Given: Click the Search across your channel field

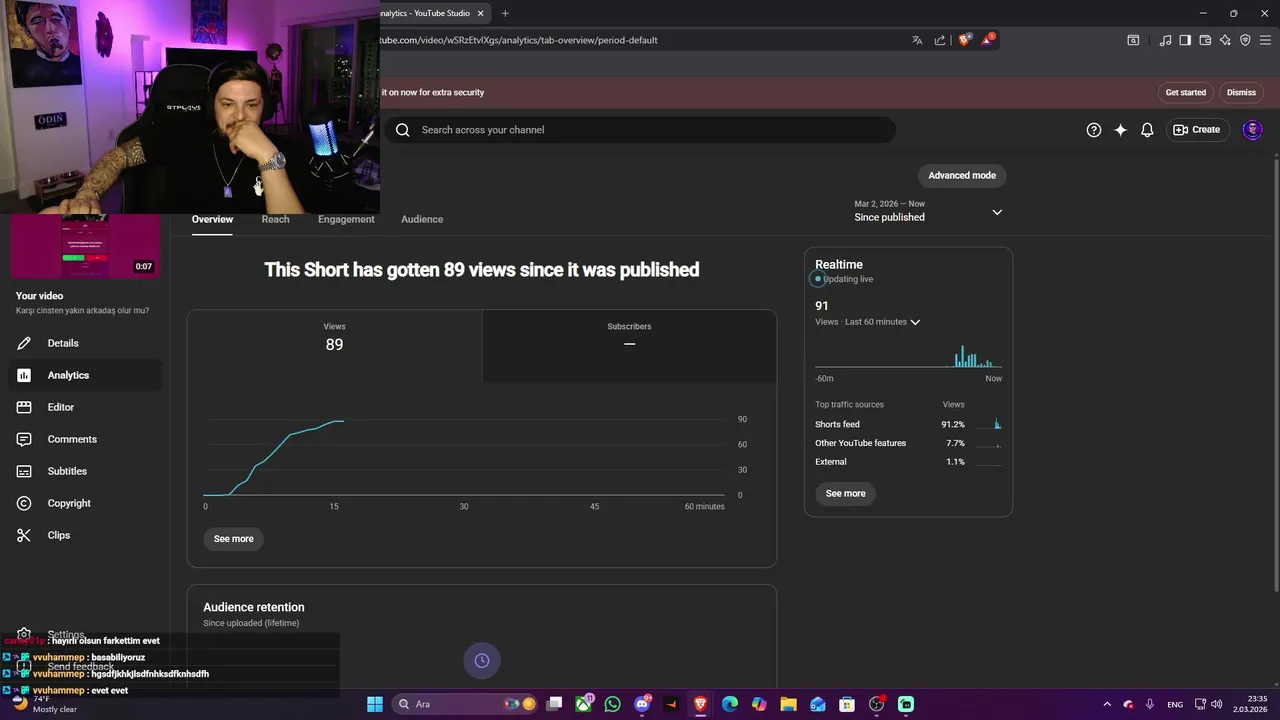Looking at the screenshot, I should click(640, 130).
